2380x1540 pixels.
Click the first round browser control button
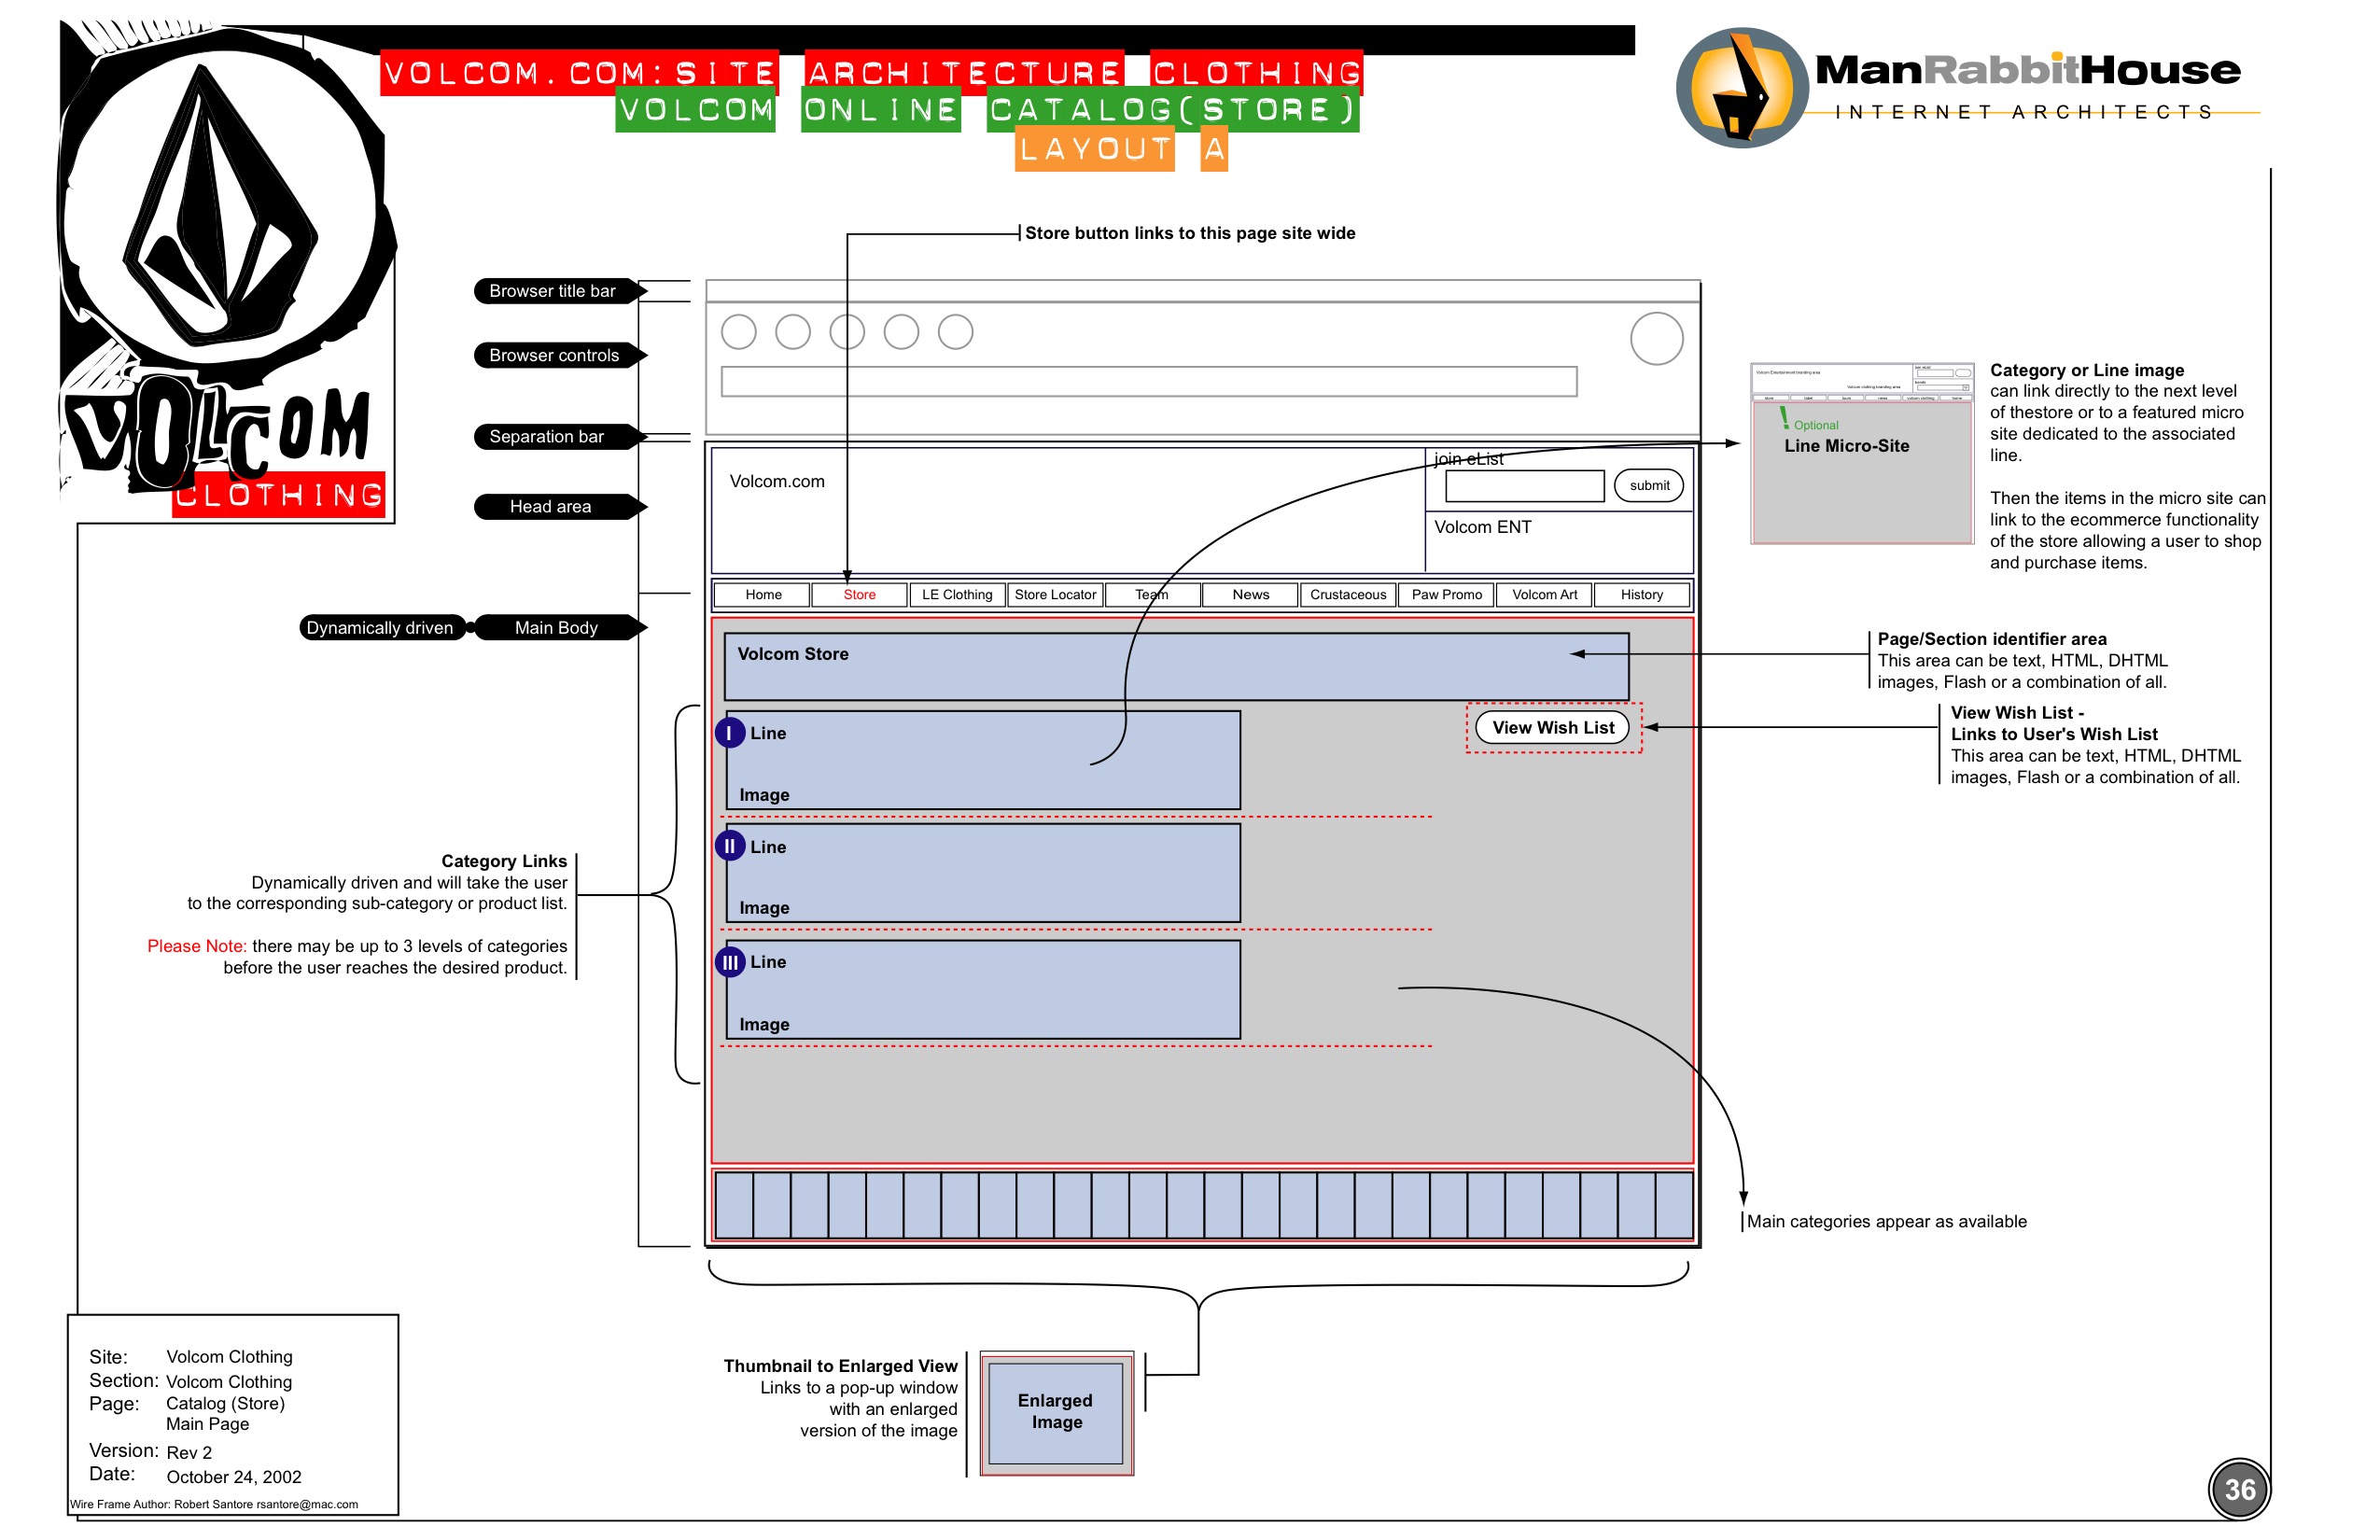click(x=739, y=332)
